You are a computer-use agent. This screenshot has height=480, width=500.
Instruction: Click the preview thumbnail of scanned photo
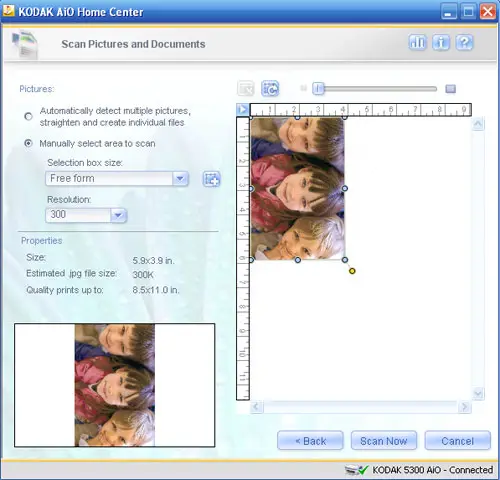[115, 385]
